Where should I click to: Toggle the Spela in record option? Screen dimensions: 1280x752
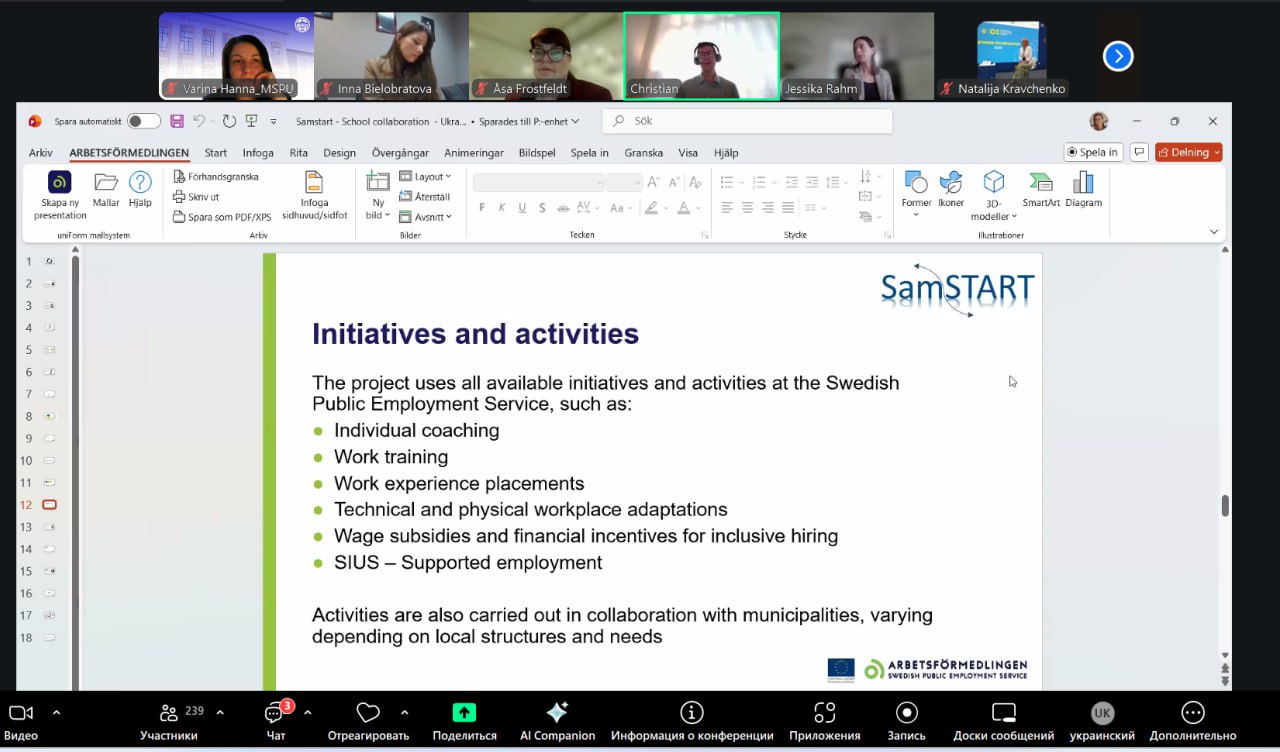tap(1093, 152)
